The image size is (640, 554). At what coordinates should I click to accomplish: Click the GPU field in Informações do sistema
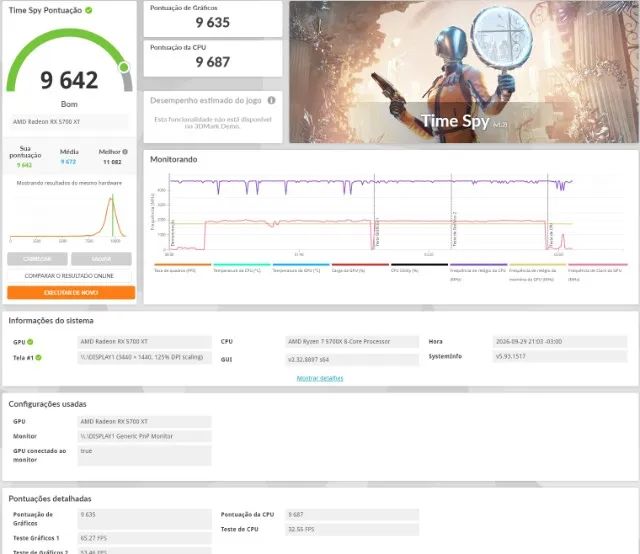tap(144, 341)
